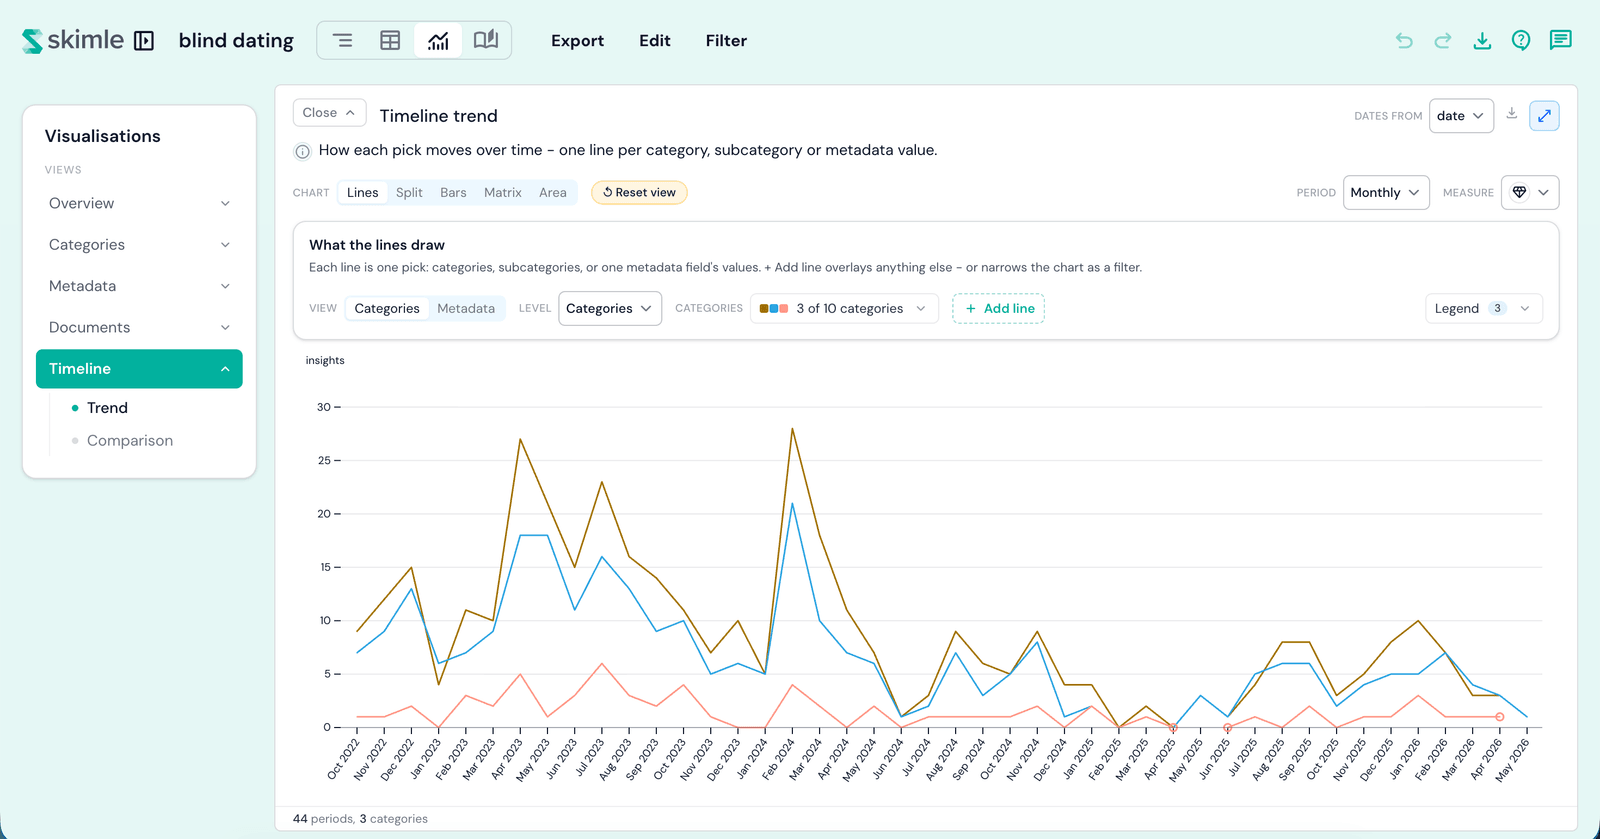Open help via question mark icon
This screenshot has width=1600, height=839.
[x=1521, y=41]
